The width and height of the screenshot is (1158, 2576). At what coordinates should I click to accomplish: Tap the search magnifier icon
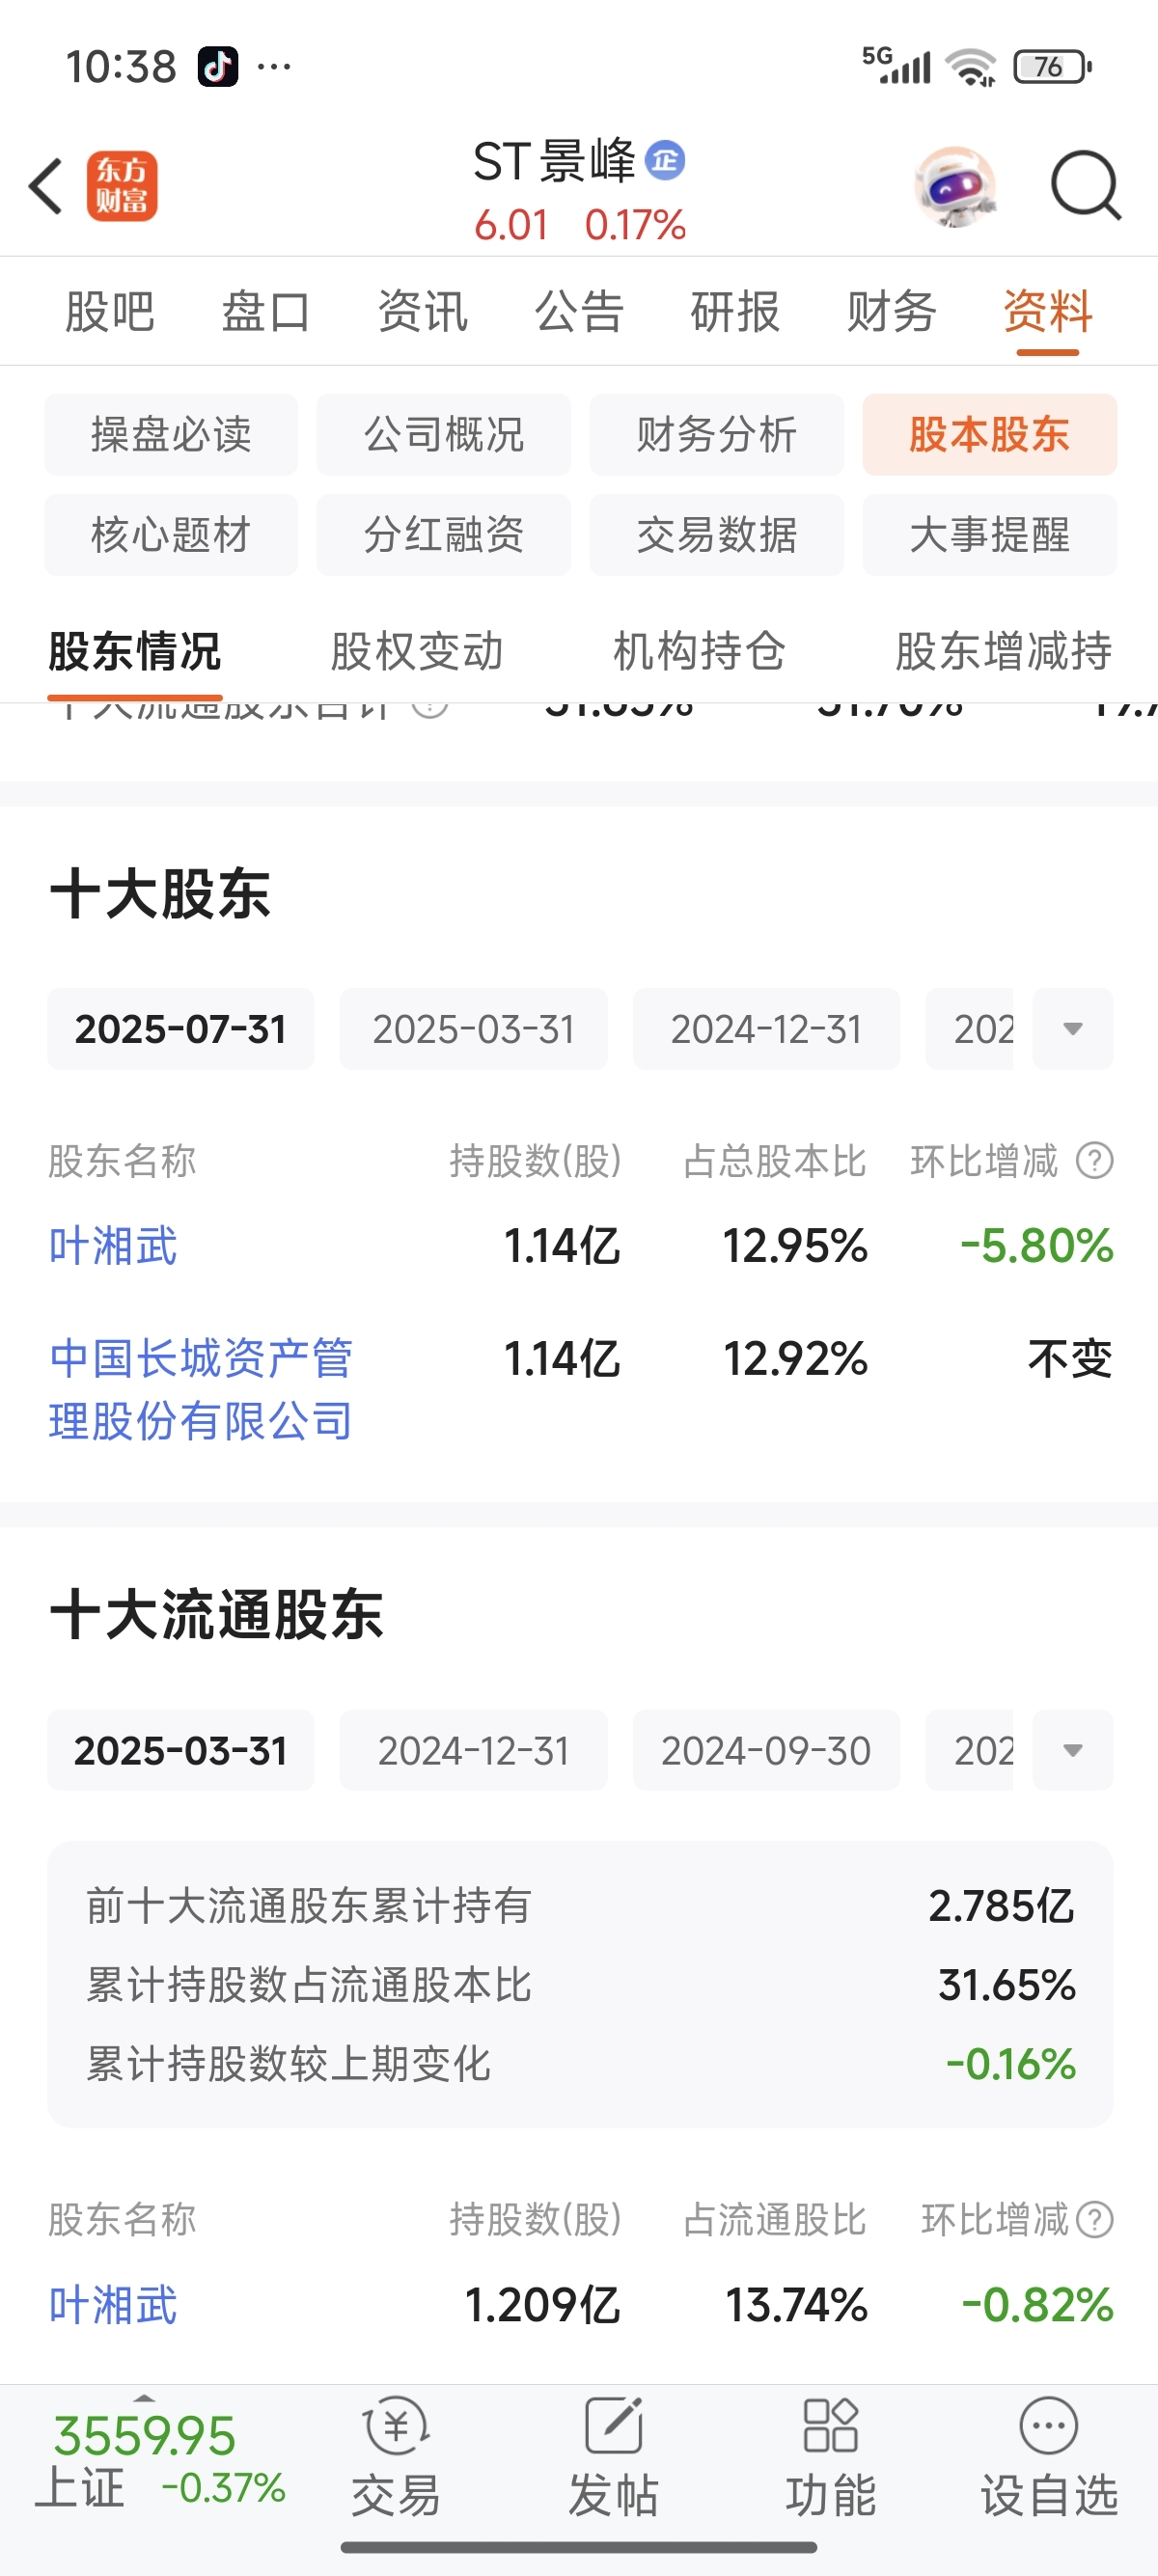[x=1086, y=186]
